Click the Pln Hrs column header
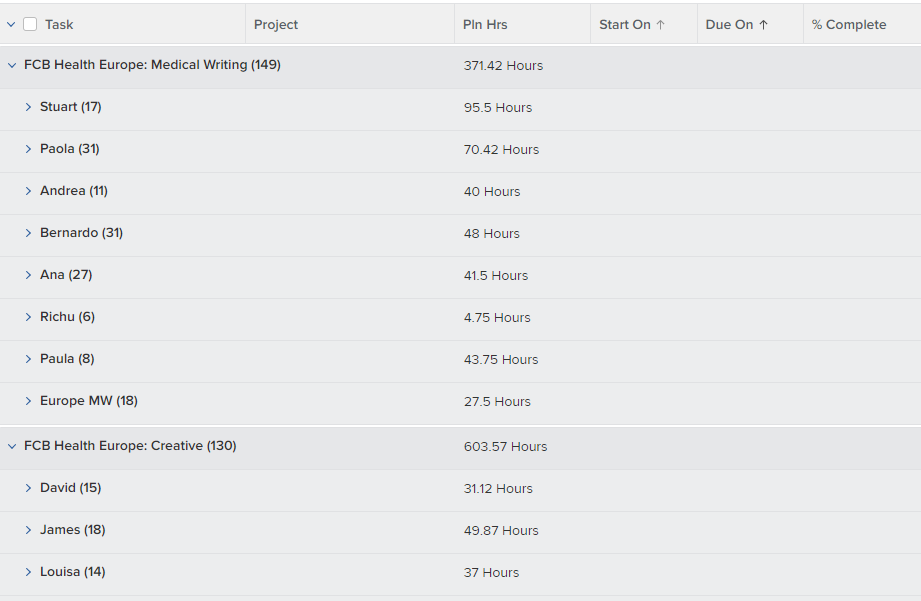The height and width of the screenshot is (601, 921). [x=485, y=25]
